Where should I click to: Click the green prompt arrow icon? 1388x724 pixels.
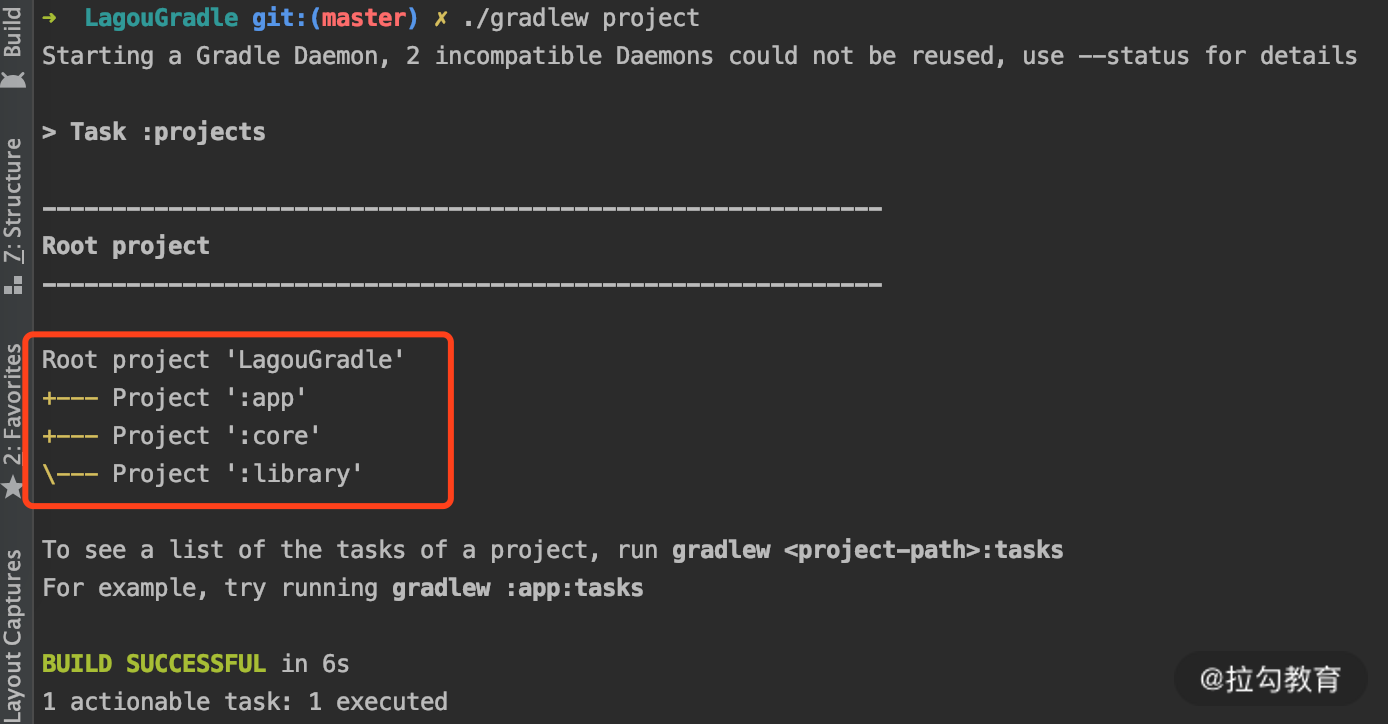[x=51, y=18]
